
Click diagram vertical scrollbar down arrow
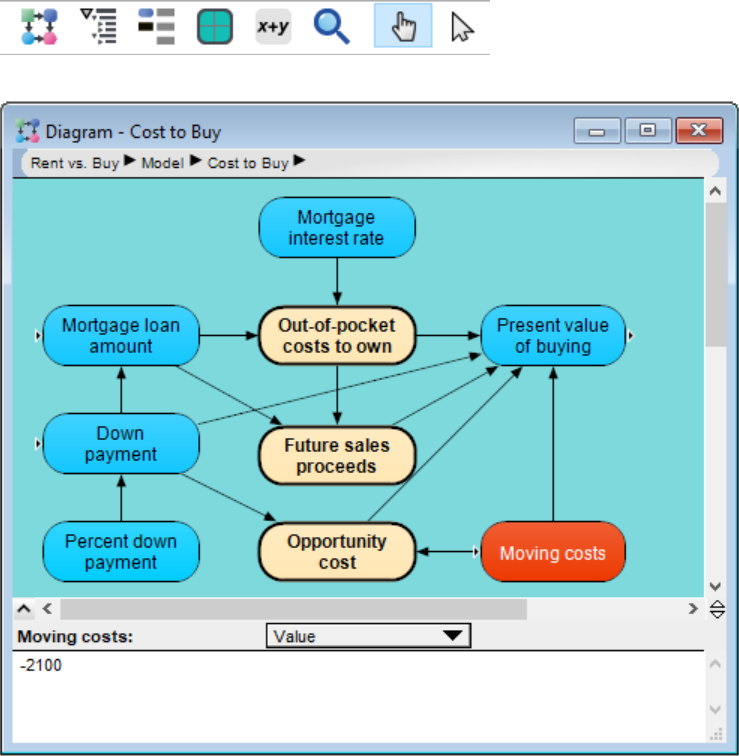(x=715, y=586)
